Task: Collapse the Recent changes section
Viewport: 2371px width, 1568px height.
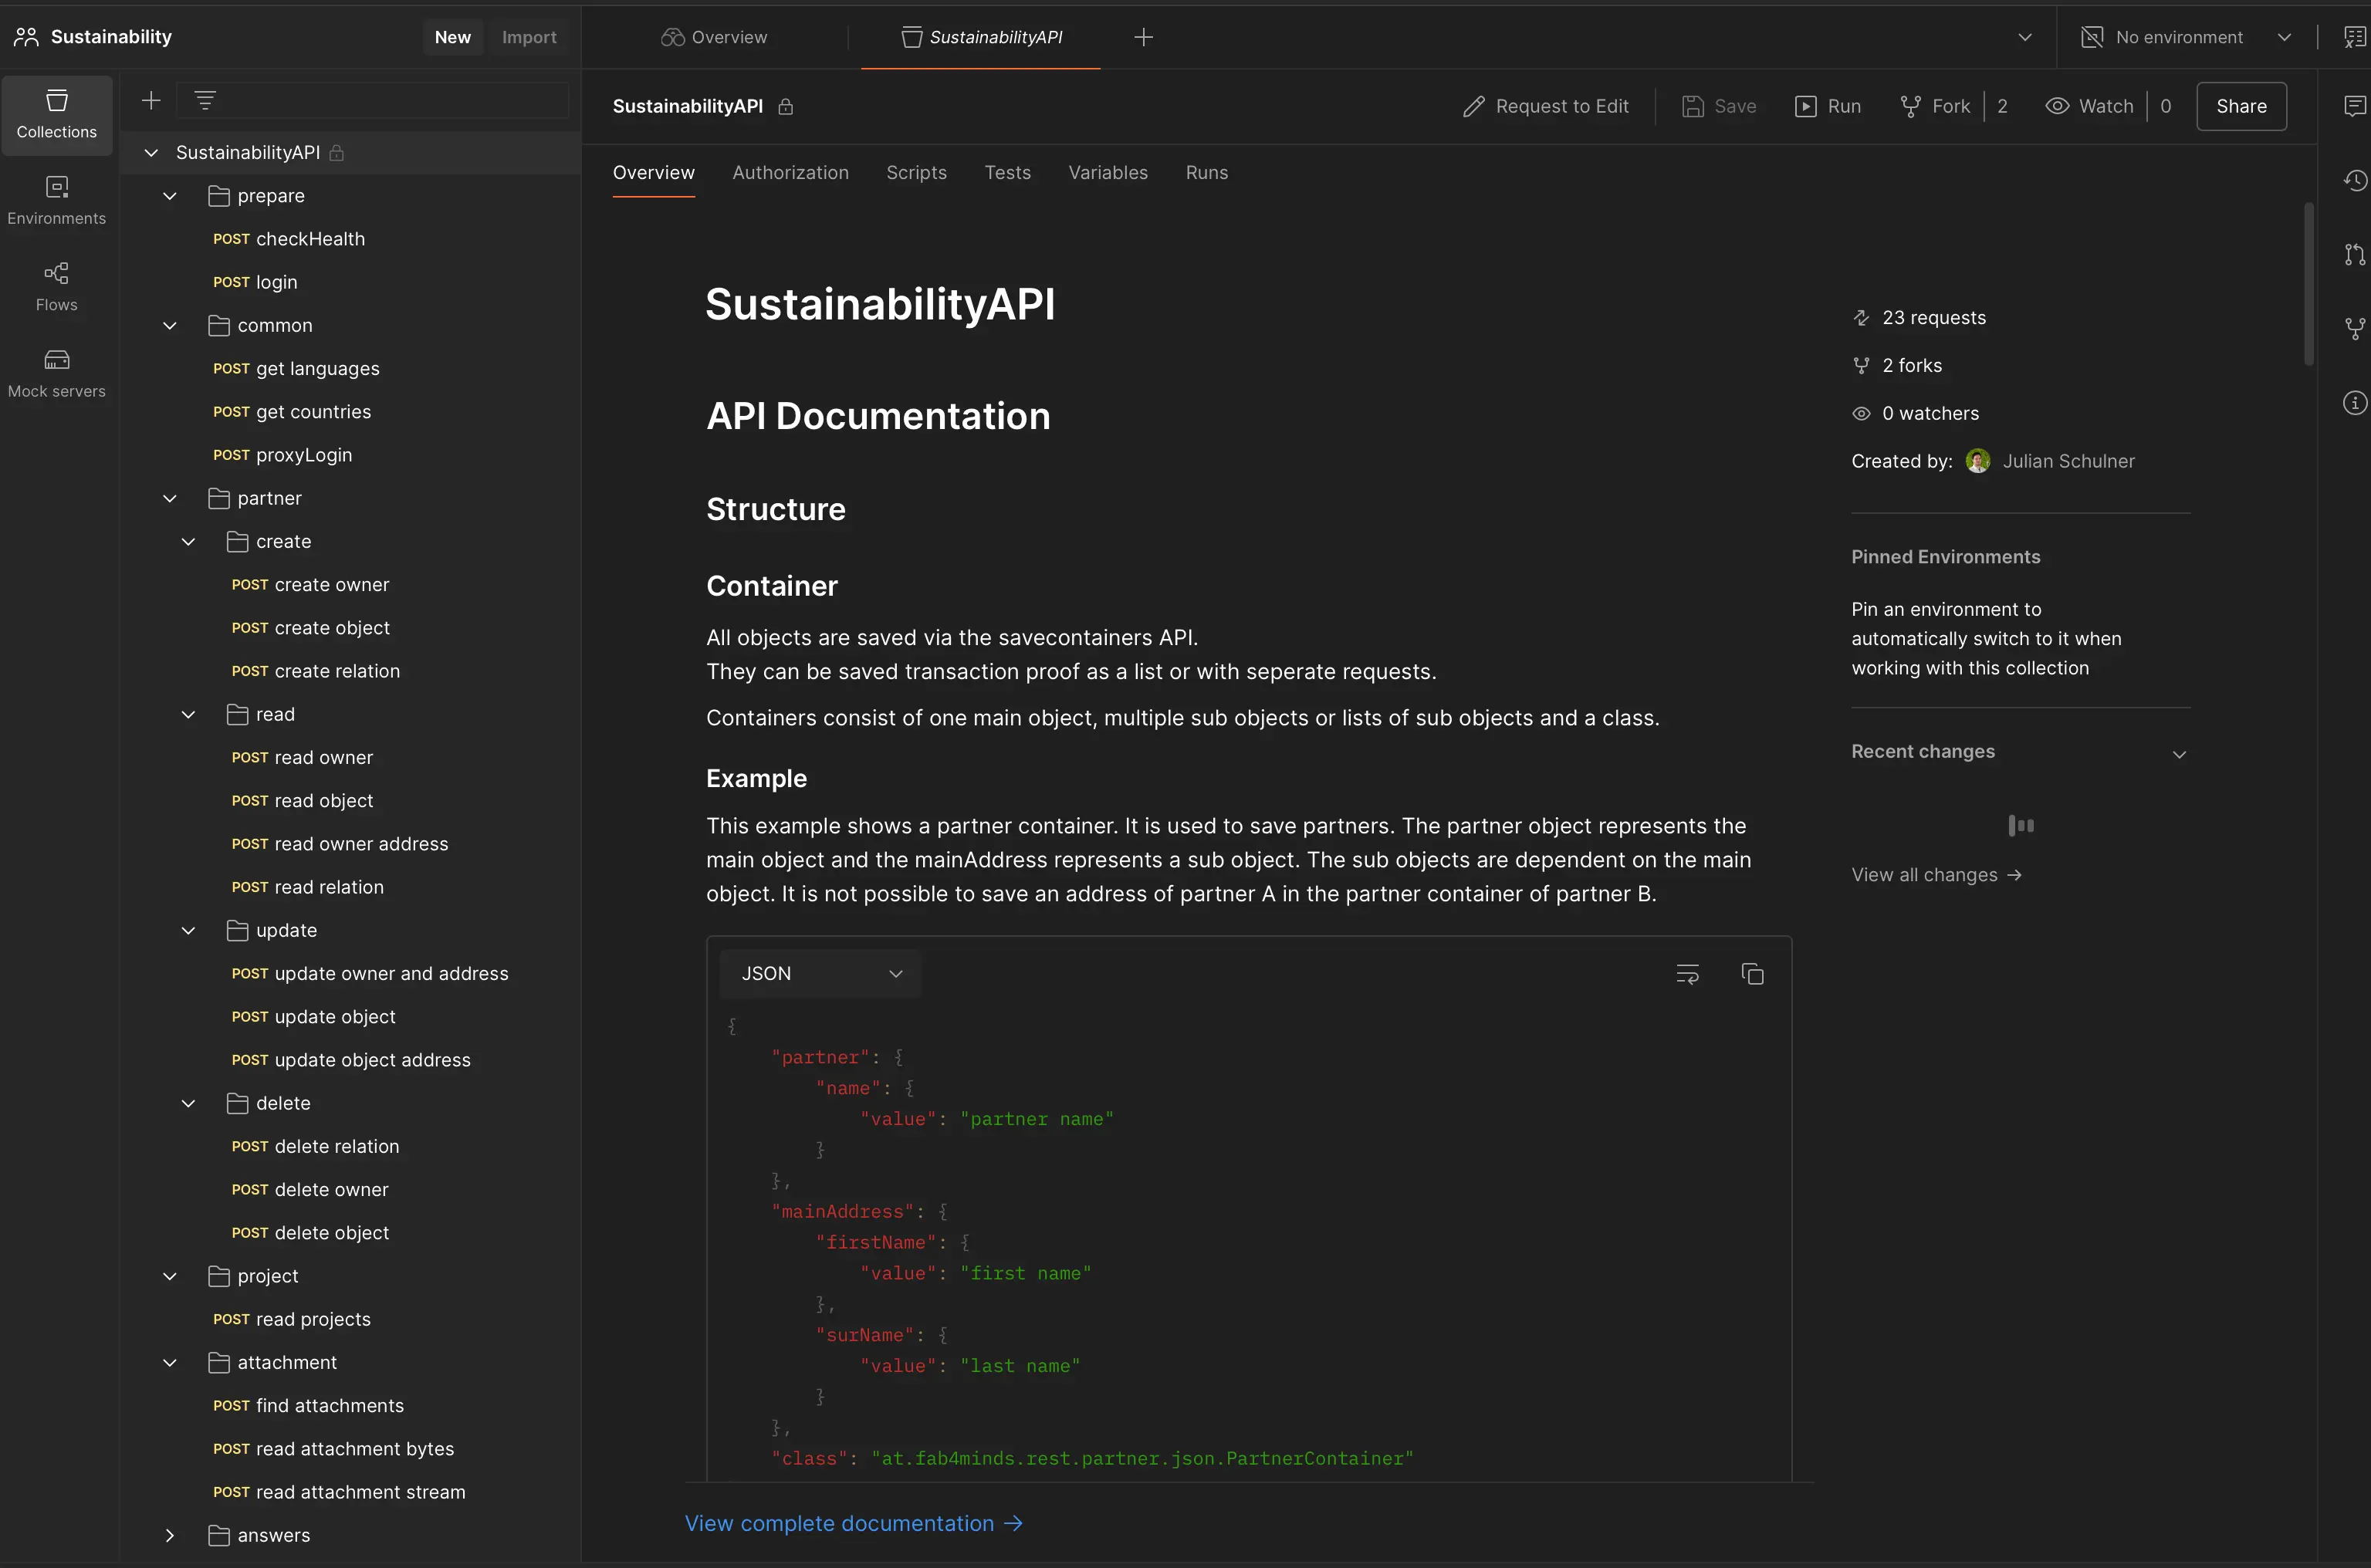Action: point(2180,754)
